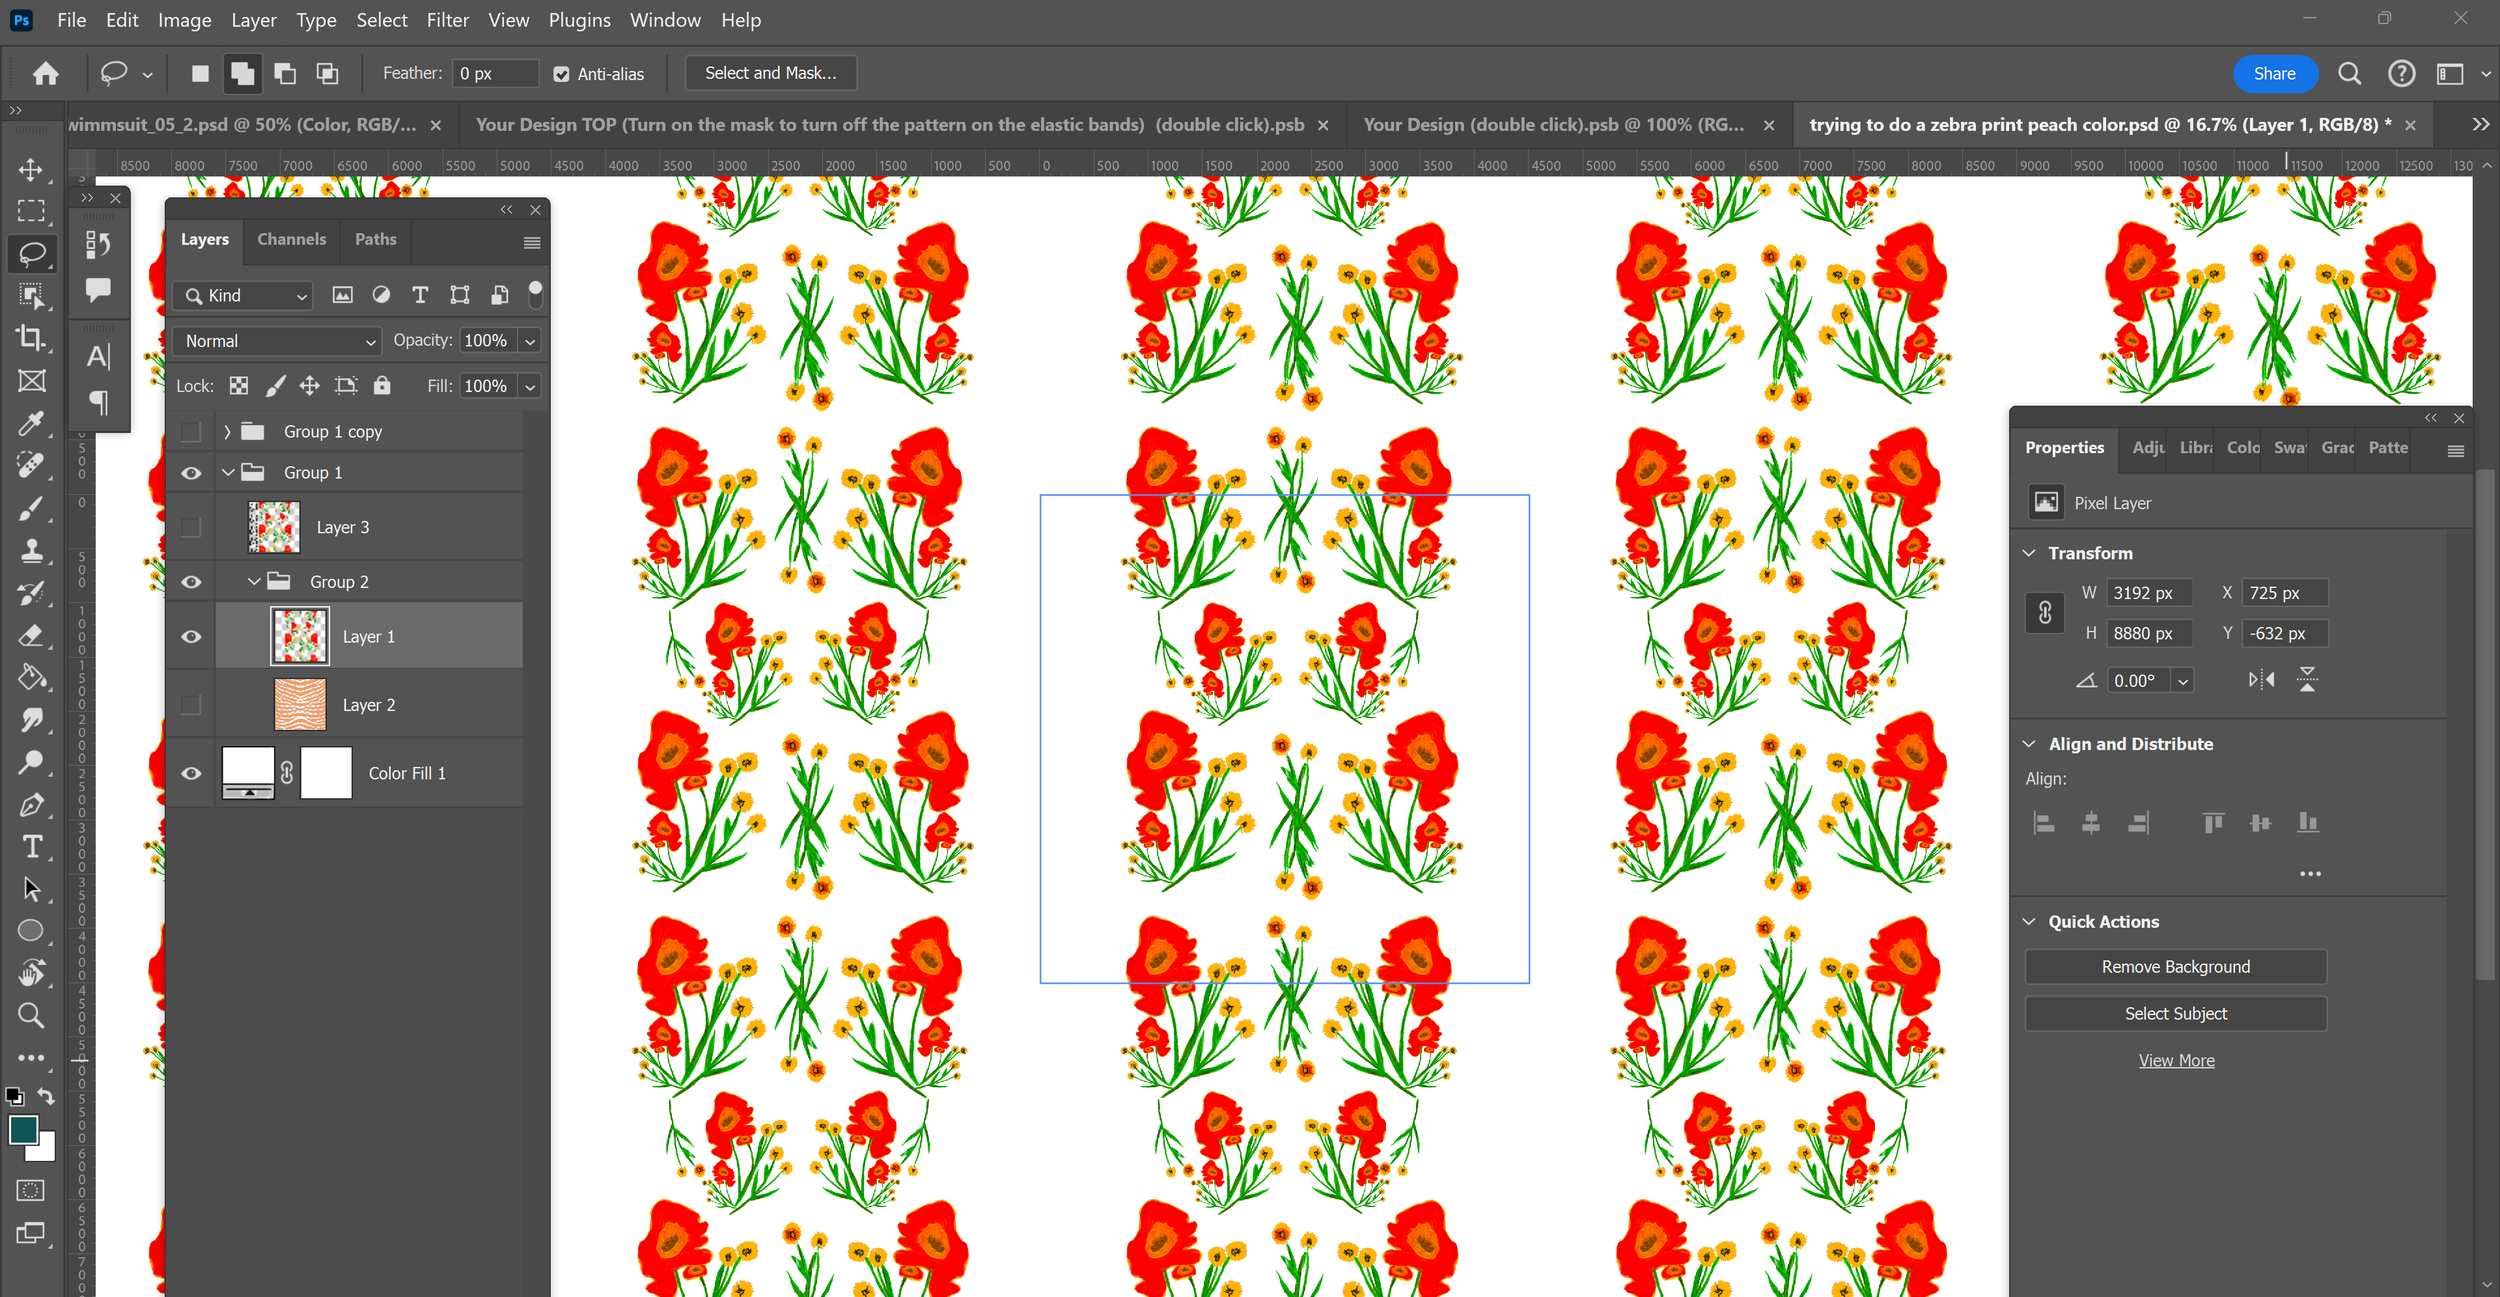Select the Move tool
Image resolution: width=2500 pixels, height=1297 pixels.
[x=31, y=169]
